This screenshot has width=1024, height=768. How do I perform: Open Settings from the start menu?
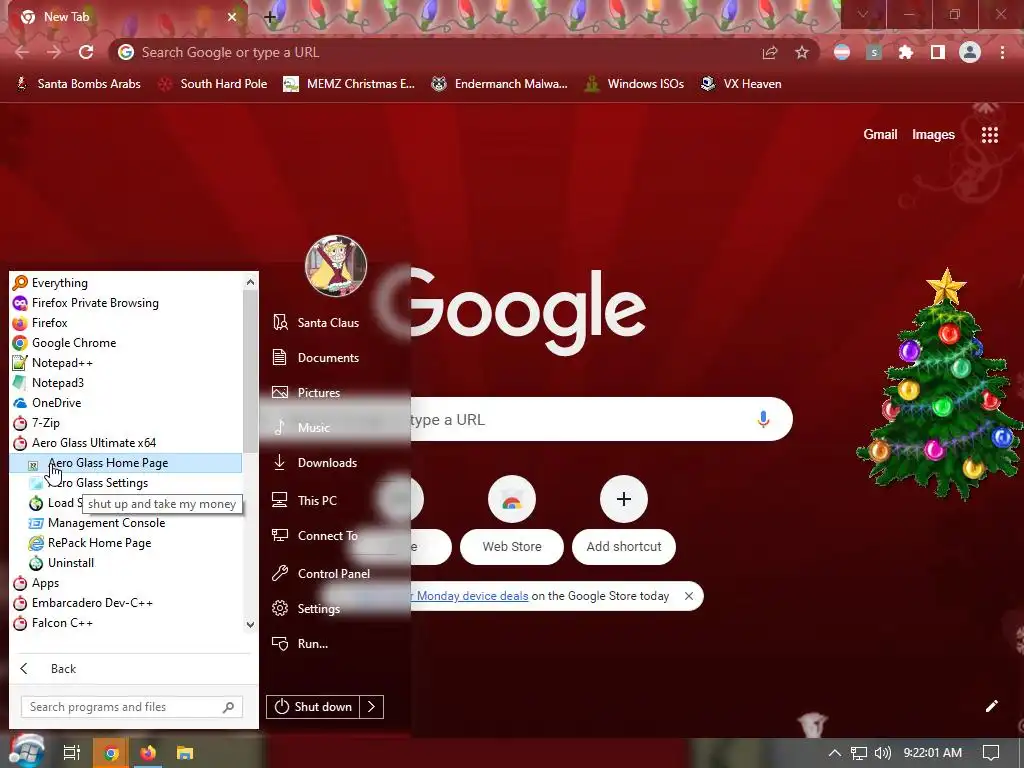pos(306,609)
